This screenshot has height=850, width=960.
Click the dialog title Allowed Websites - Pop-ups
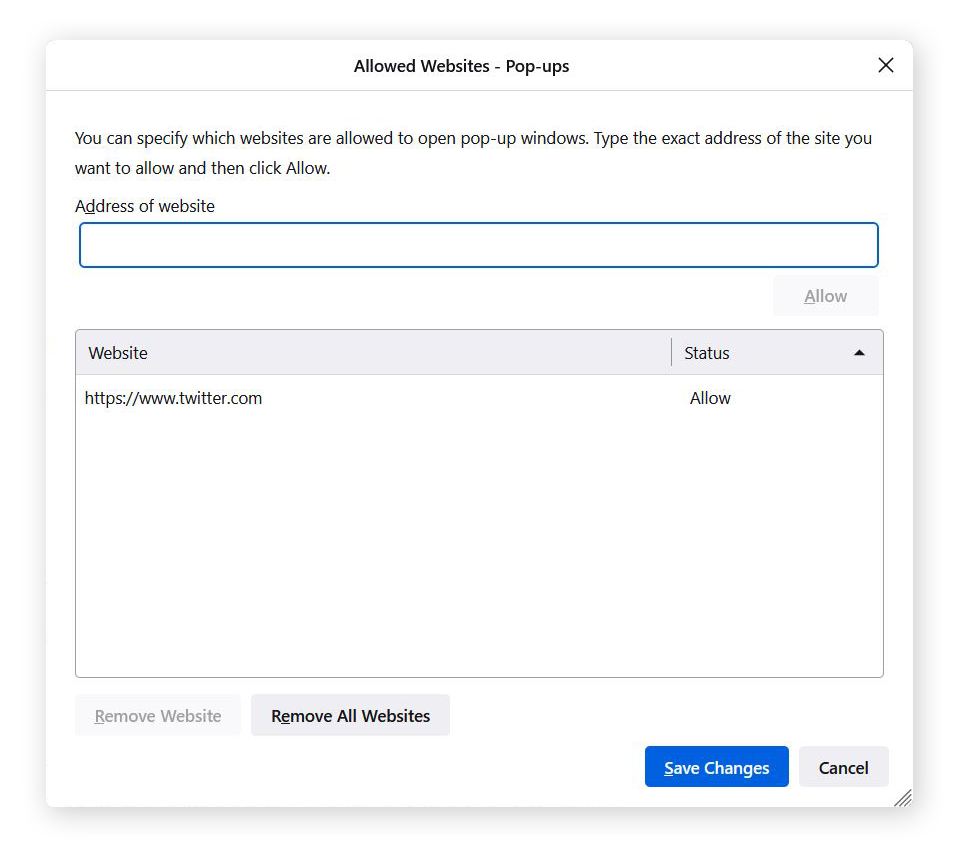pyautogui.click(x=461, y=66)
